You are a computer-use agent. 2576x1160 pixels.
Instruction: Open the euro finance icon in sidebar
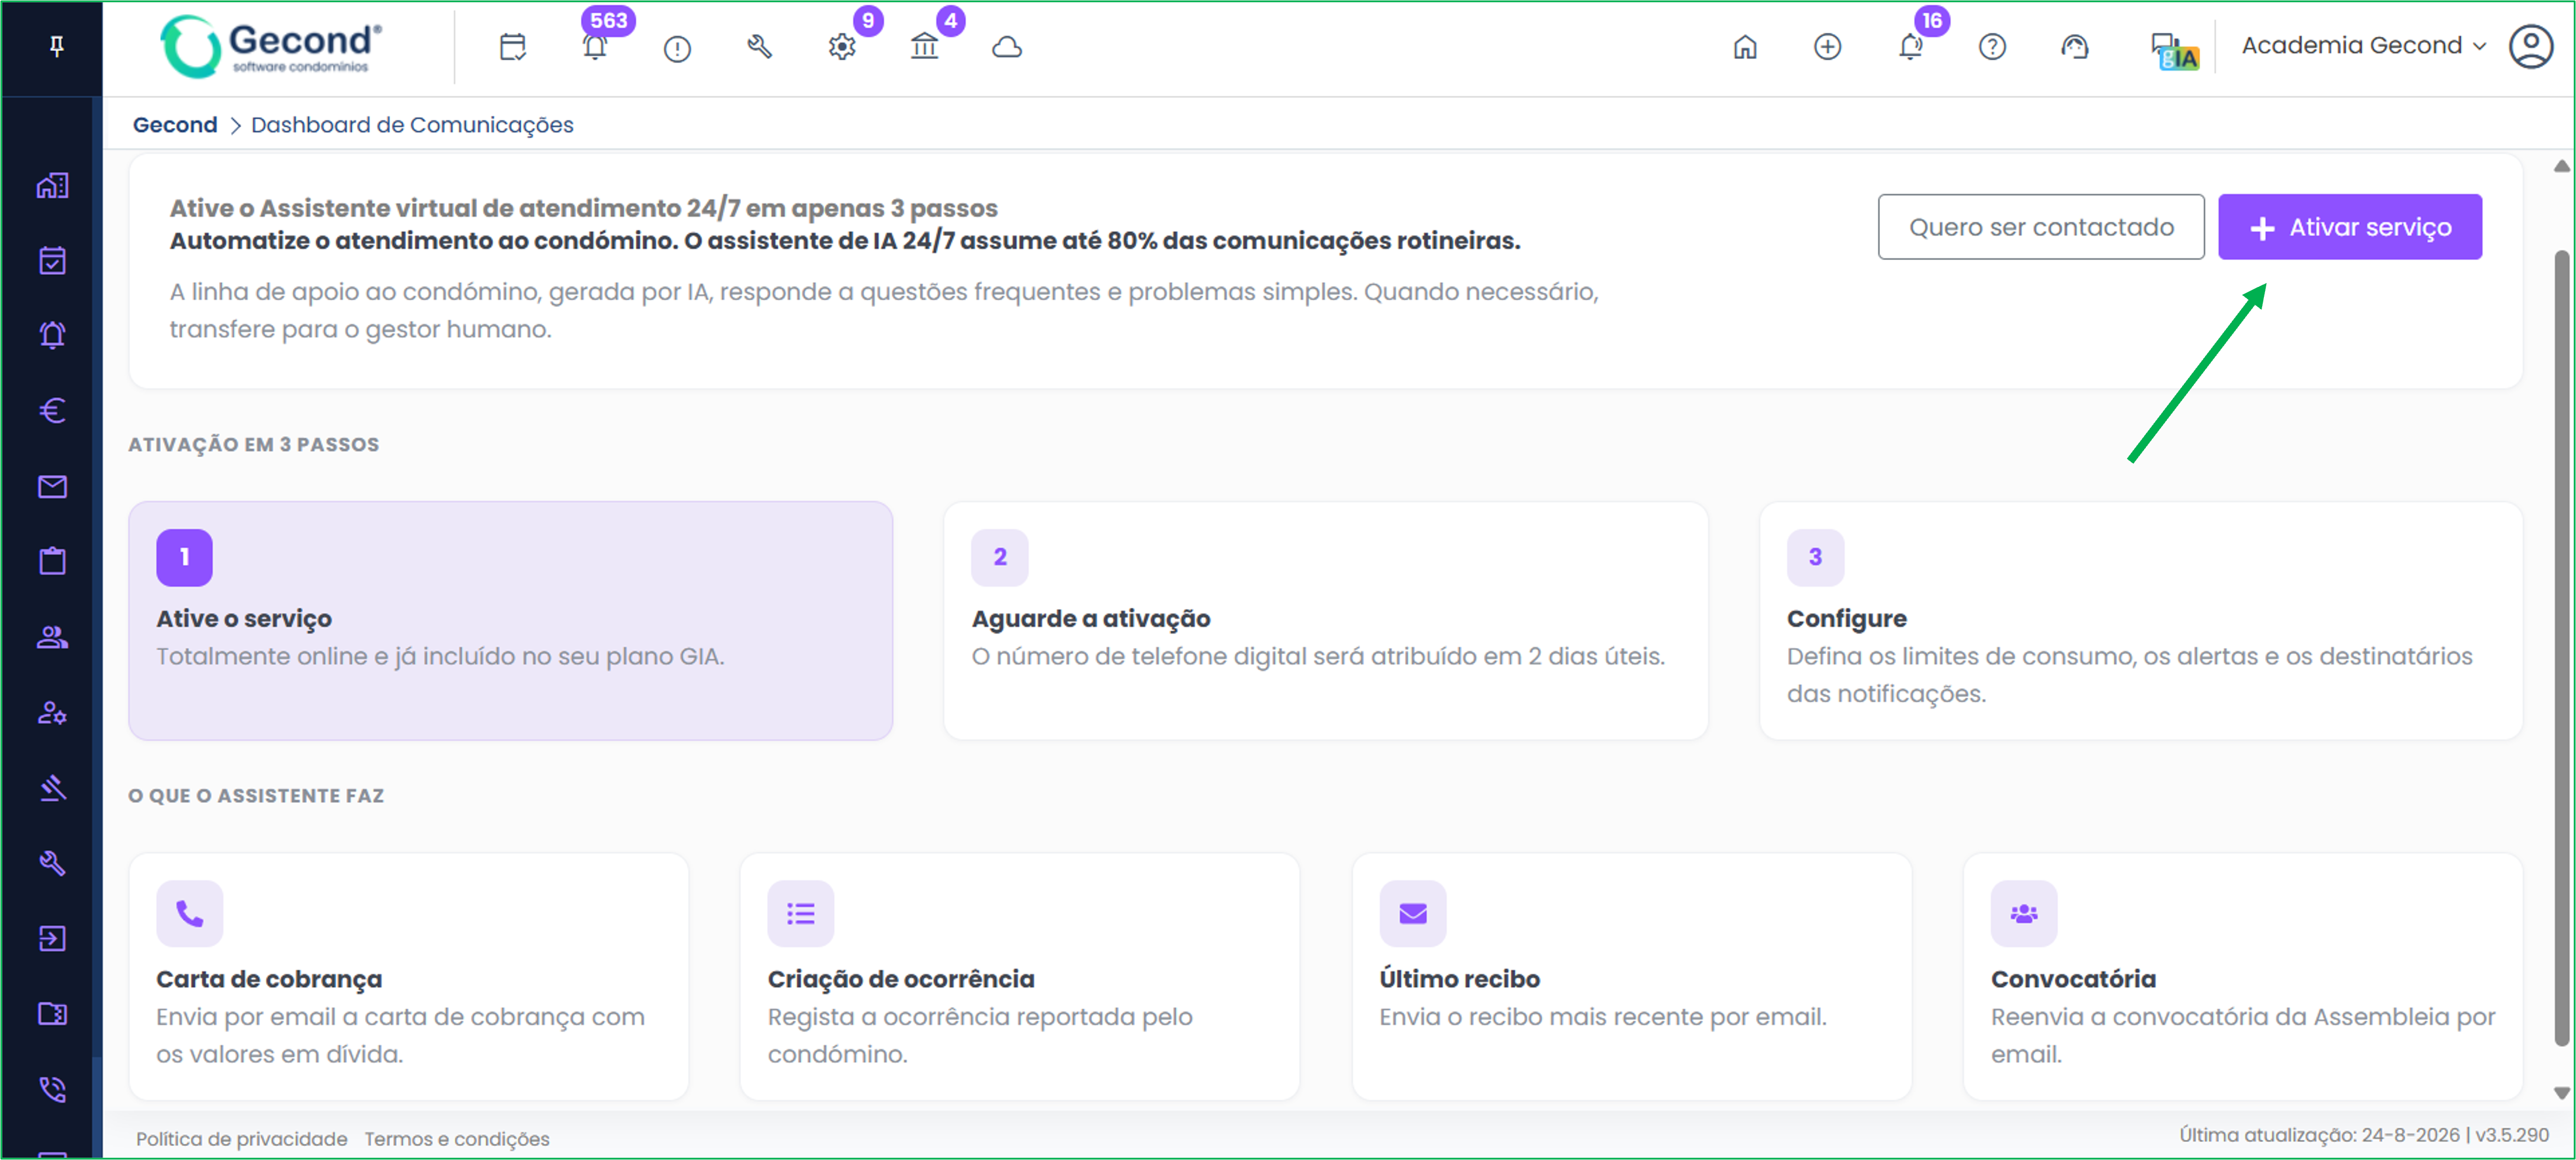[x=53, y=410]
